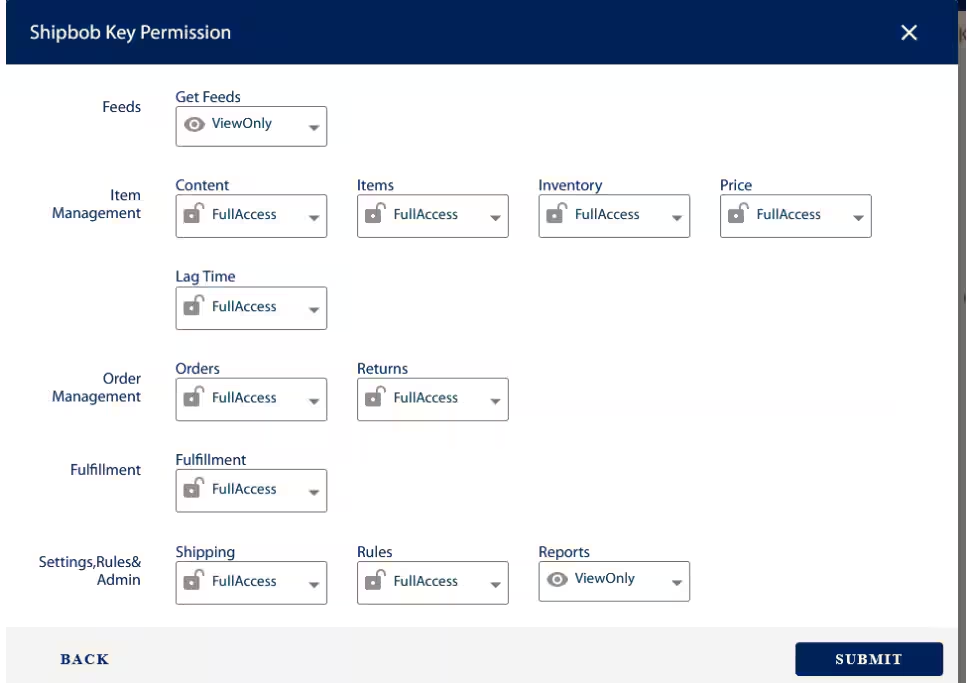967x683 pixels.
Task: Click the SUBMIT button
Action: 868,659
